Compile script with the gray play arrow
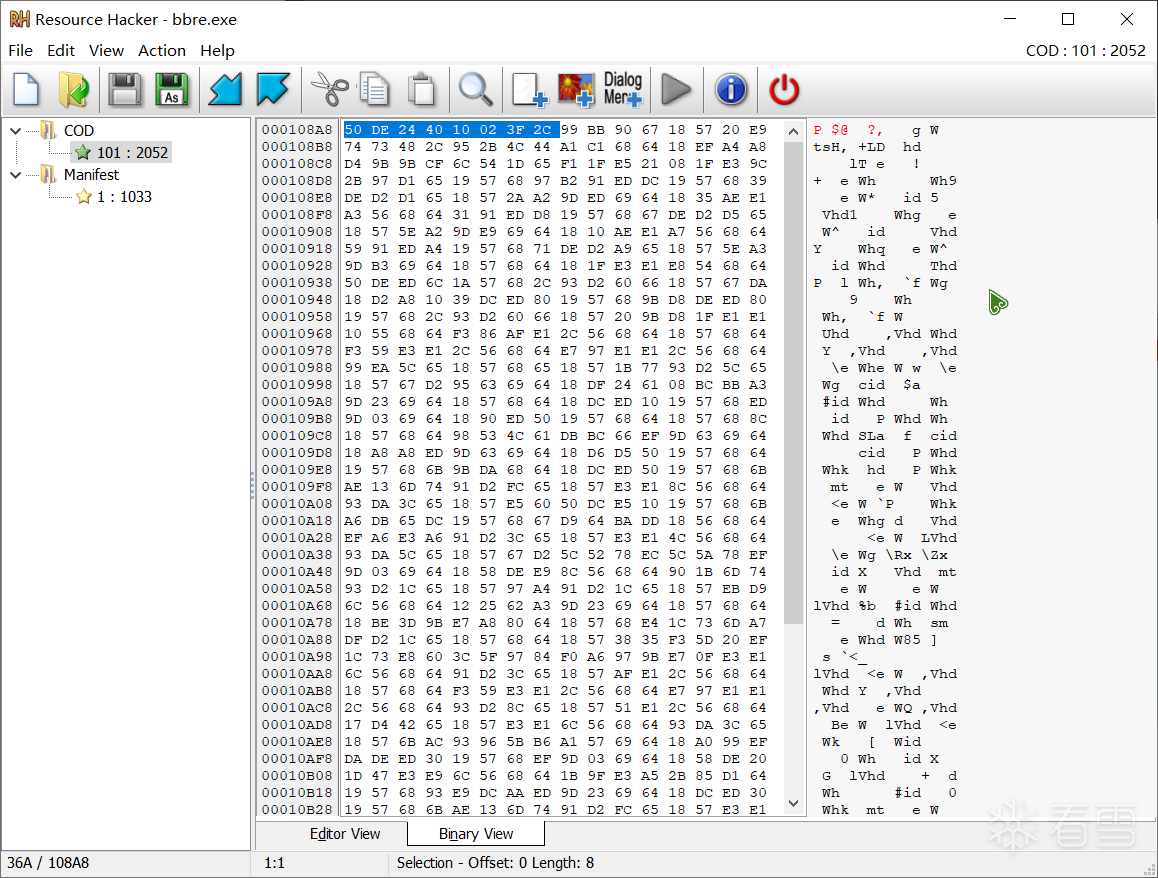The width and height of the screenshot is (1158, 878). 676,89
